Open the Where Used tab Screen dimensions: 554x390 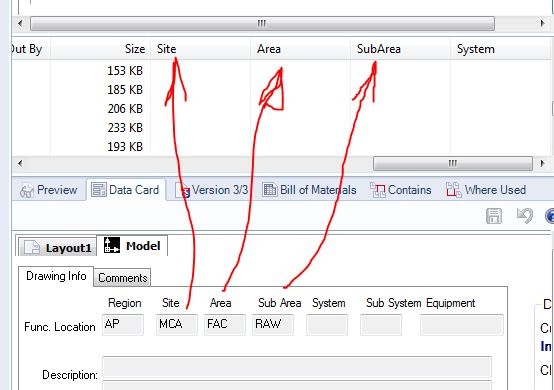(486, 190)
